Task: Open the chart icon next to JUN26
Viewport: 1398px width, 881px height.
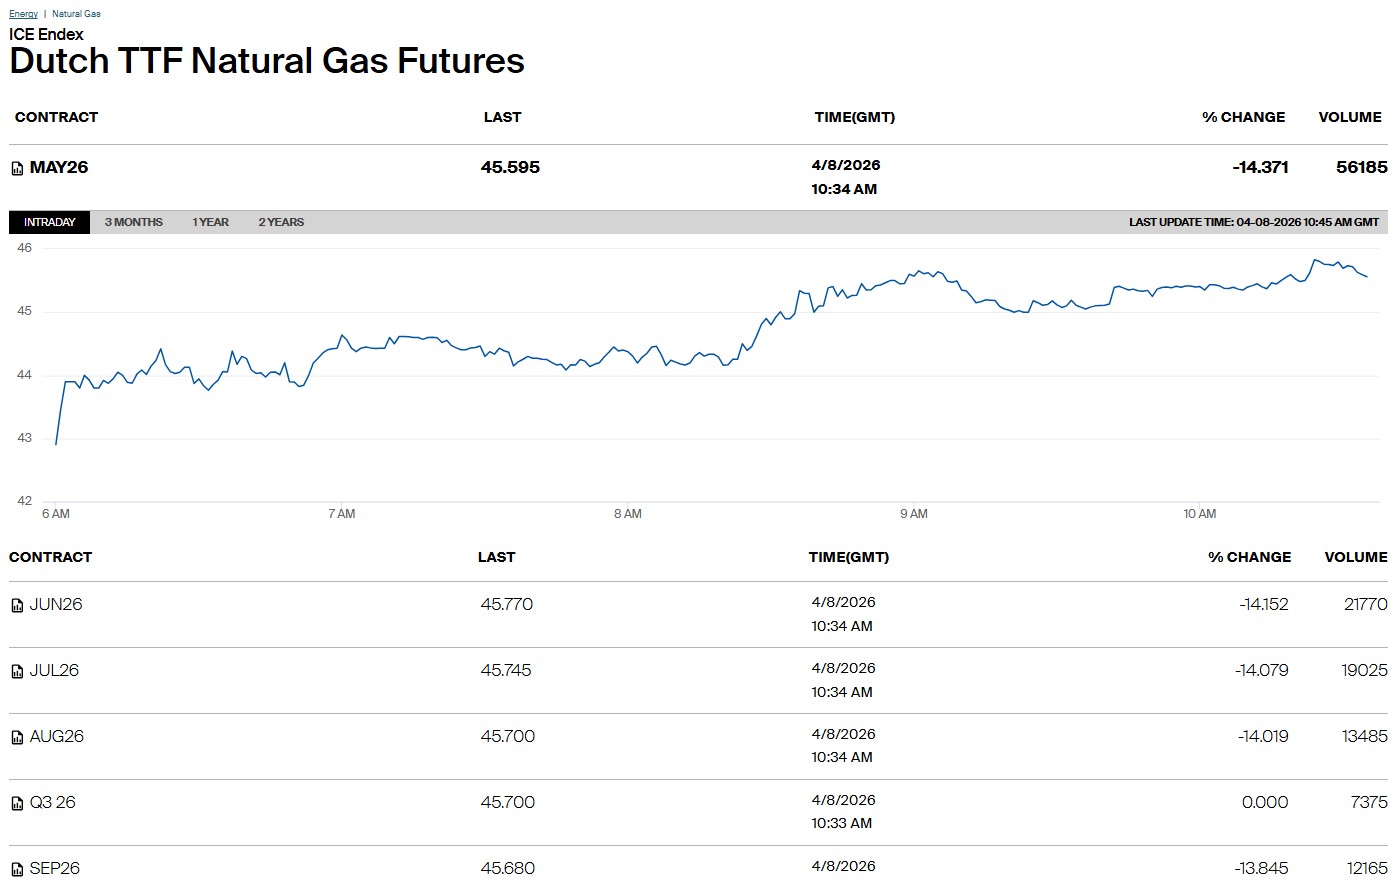Action: [17, 606]
